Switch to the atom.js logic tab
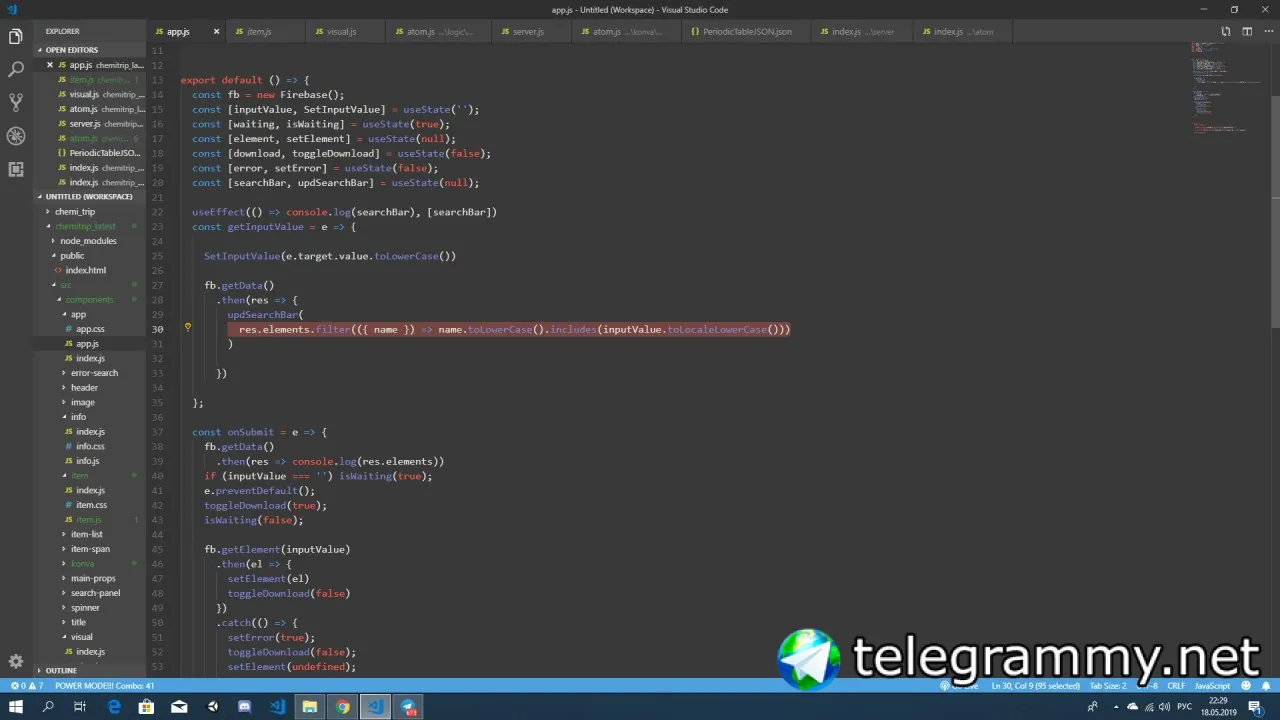1280x720 pixels. pos(439,32)
